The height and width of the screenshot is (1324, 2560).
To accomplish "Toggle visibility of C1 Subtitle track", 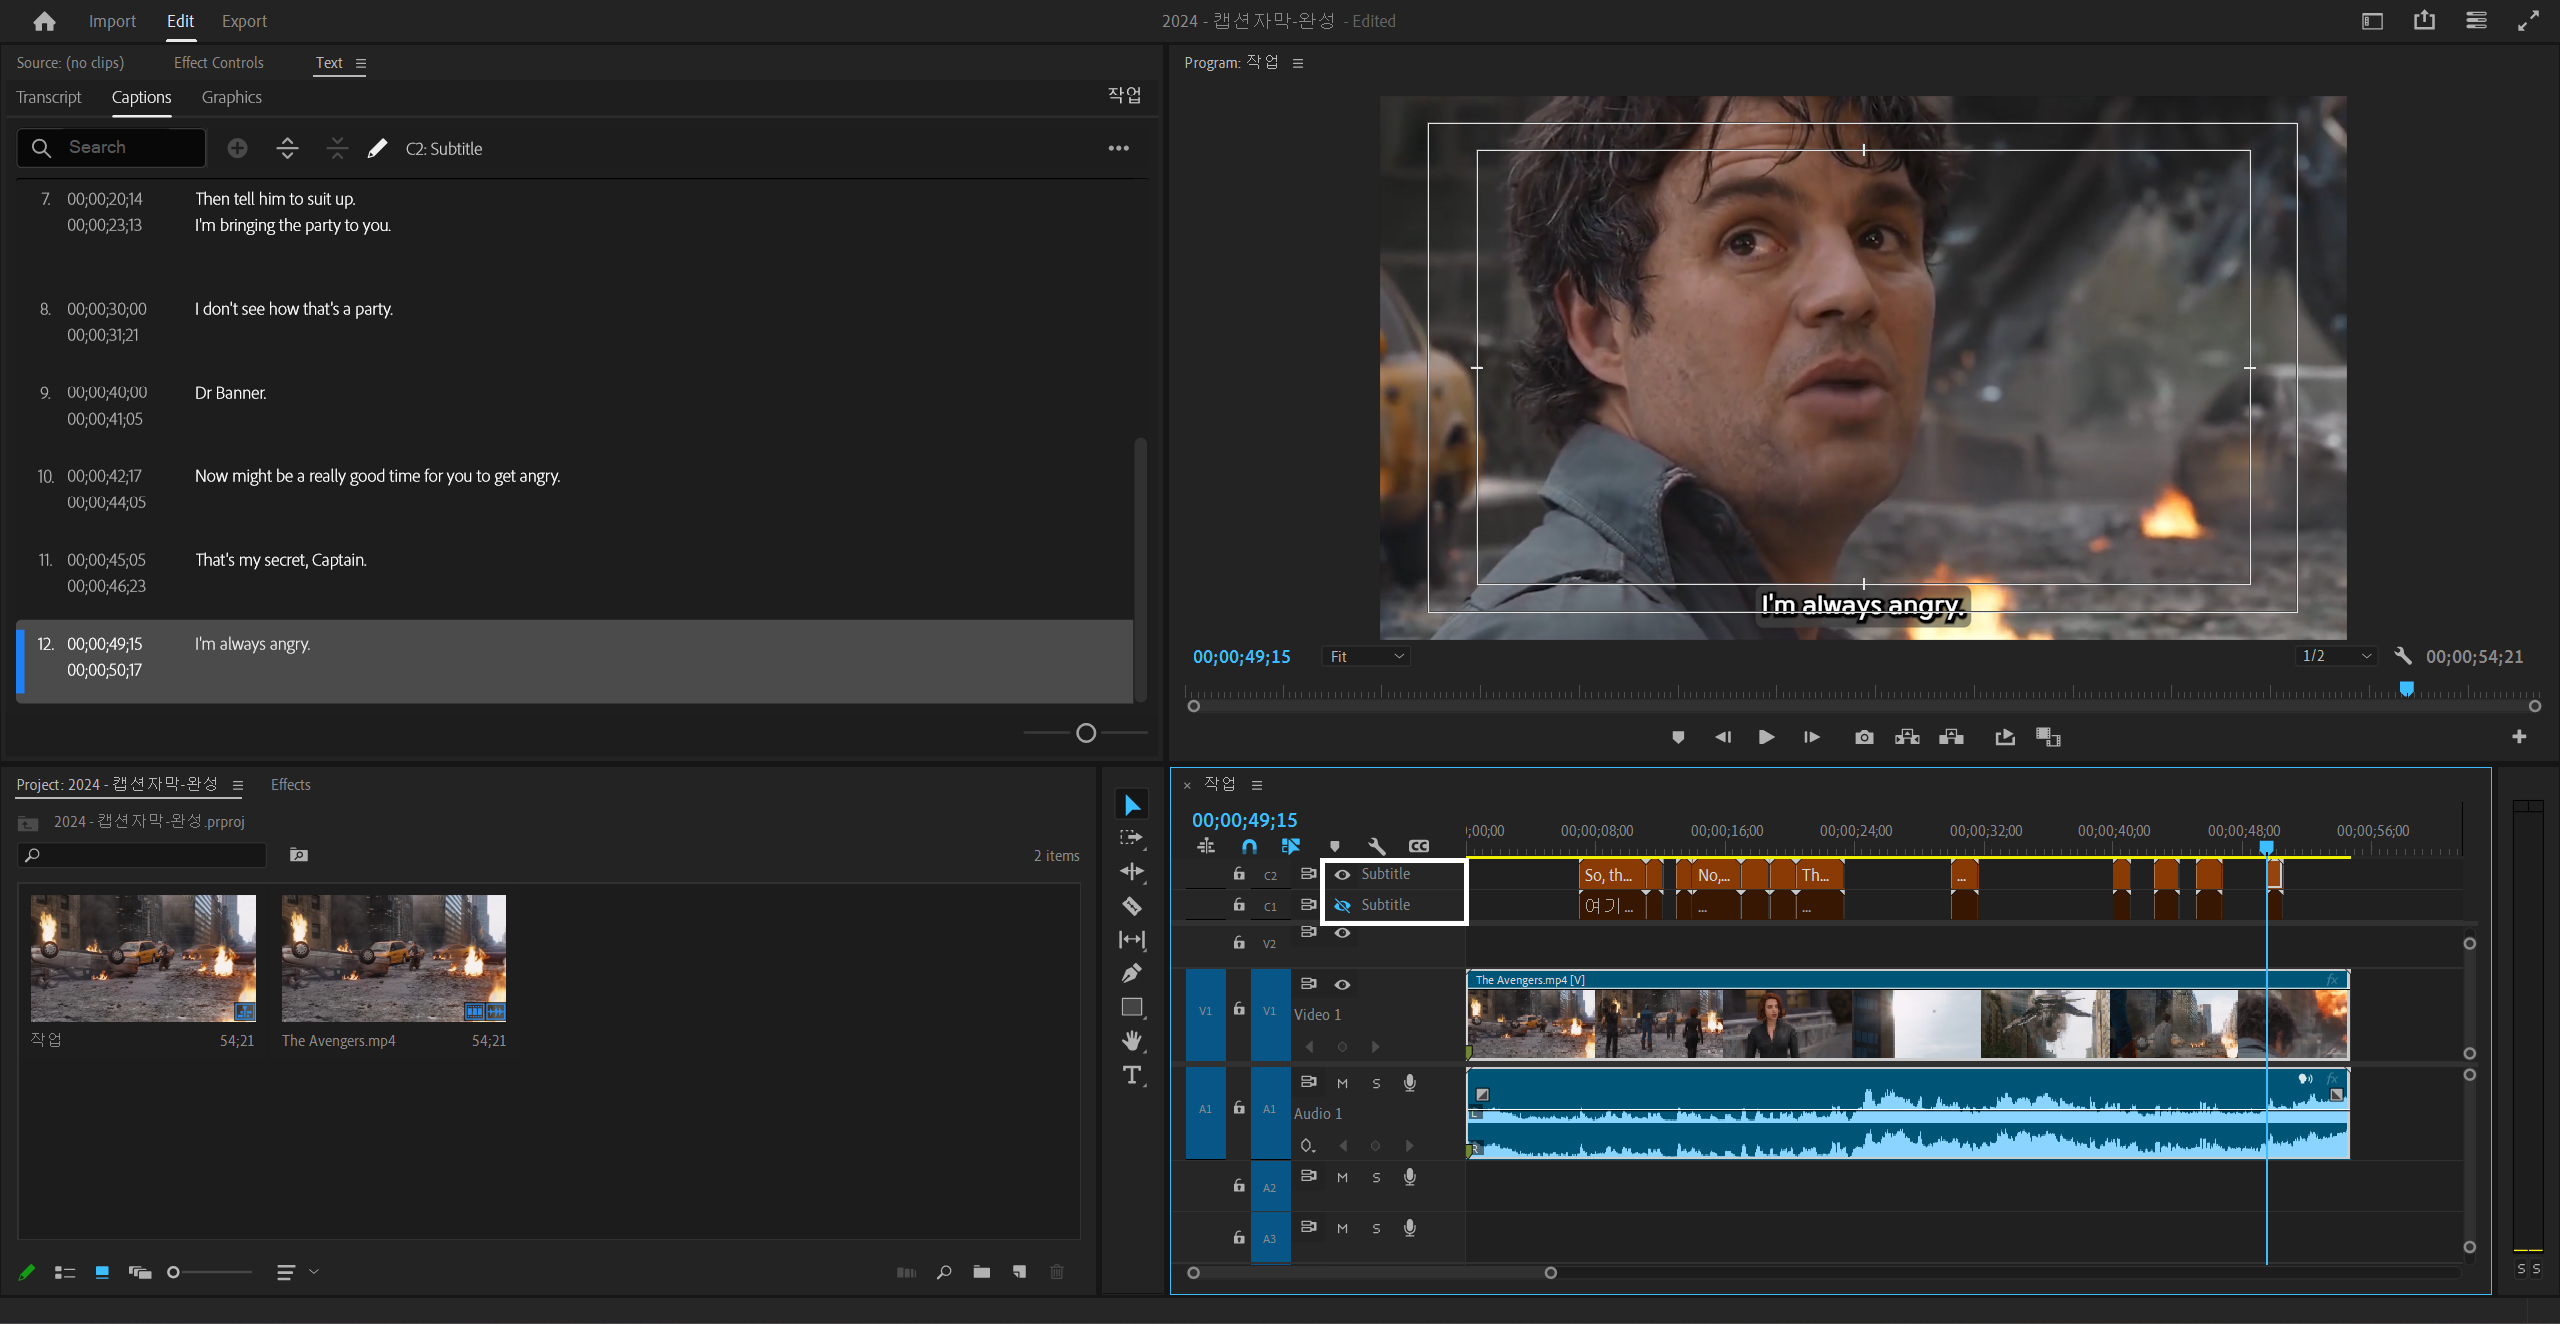I will (x=1342, y=905).
